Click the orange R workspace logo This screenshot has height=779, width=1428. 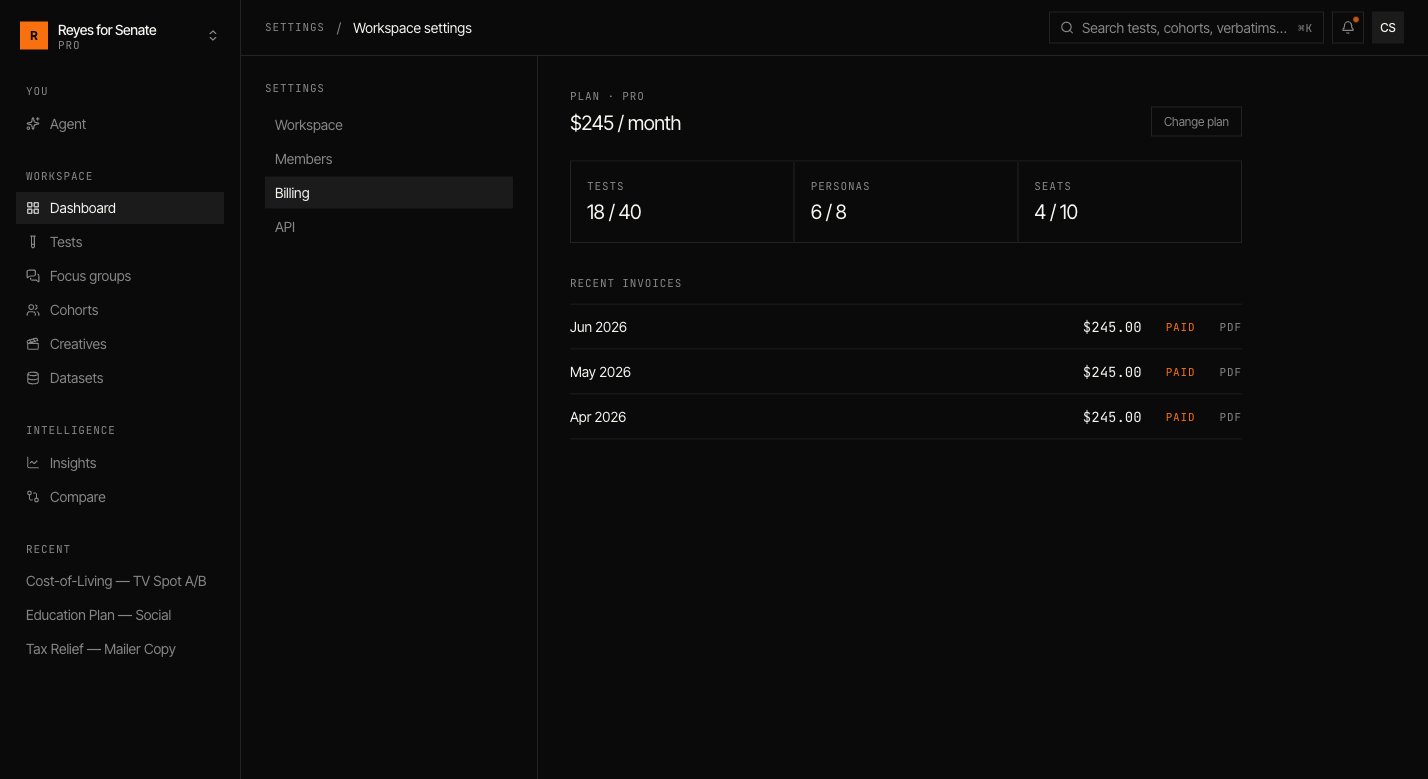(x=34, y=36)
